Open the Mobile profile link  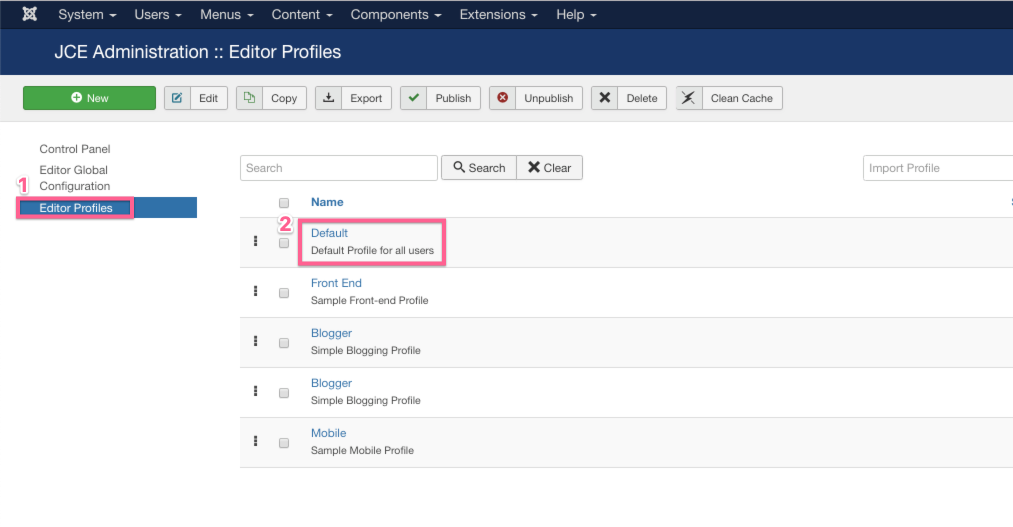(328, 433)
